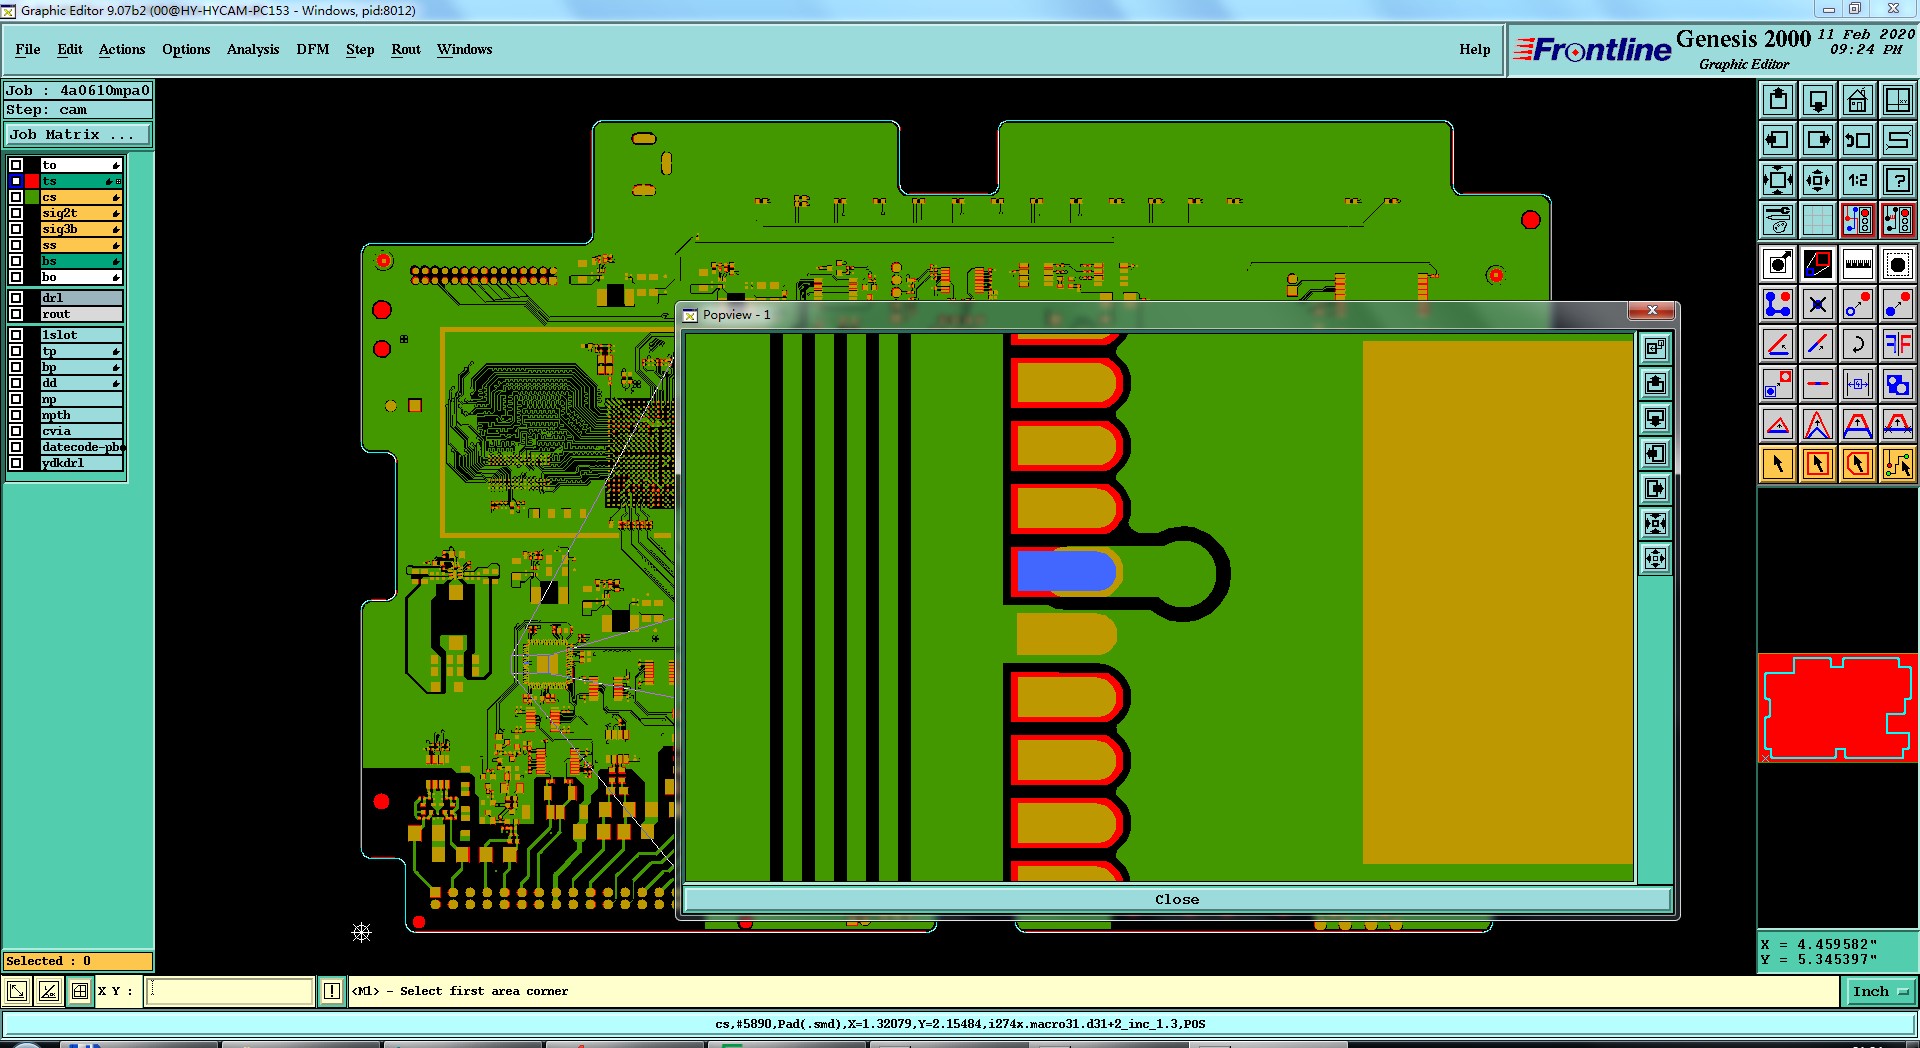The image size is (1920, 1048).
Task: Click the pan down view icon
Action: click(1818, 100)
